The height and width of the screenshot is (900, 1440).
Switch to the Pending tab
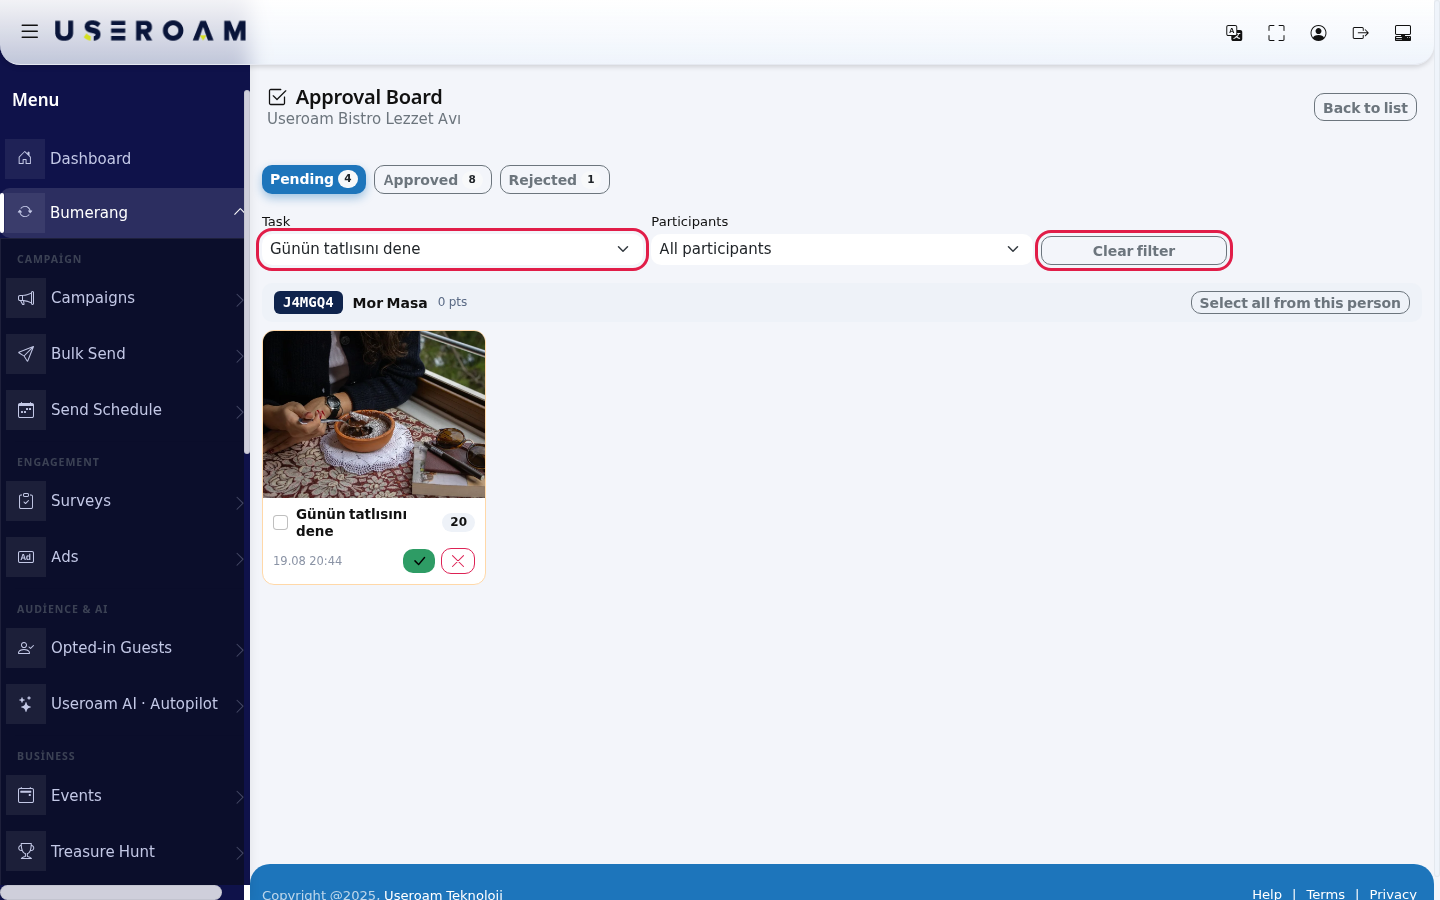point(314,179)
